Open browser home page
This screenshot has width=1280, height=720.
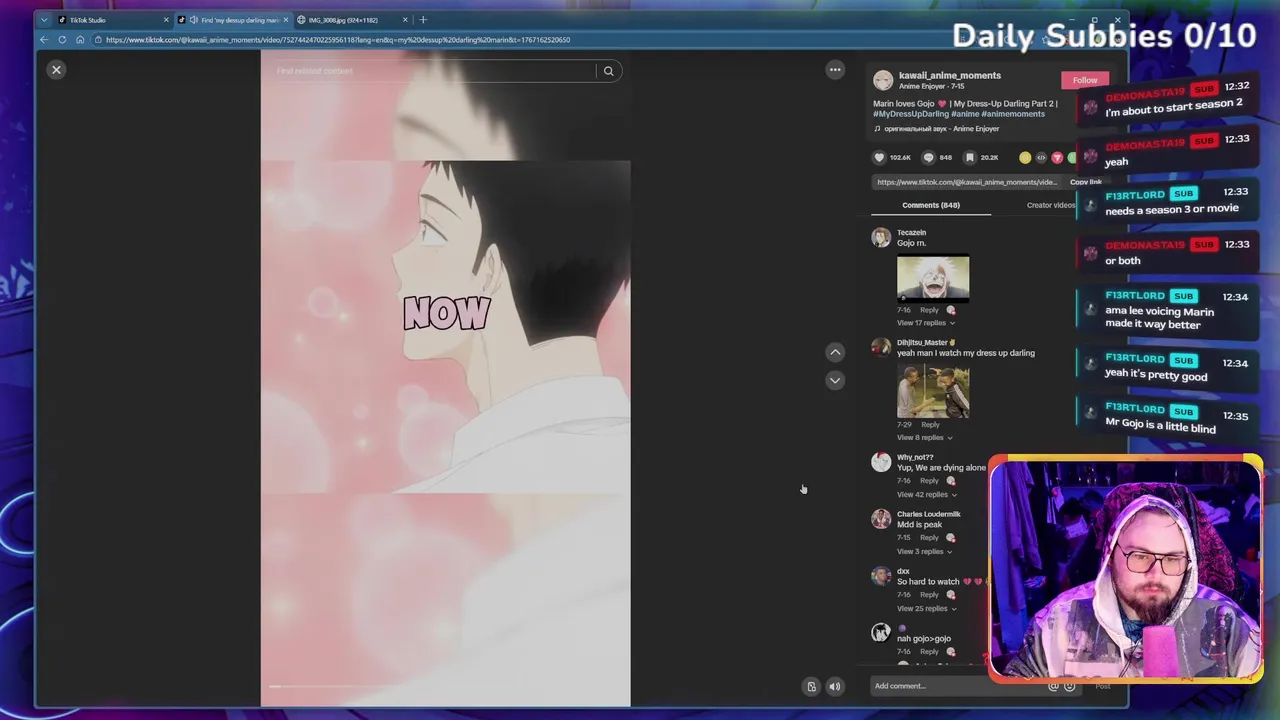point(80,40)
